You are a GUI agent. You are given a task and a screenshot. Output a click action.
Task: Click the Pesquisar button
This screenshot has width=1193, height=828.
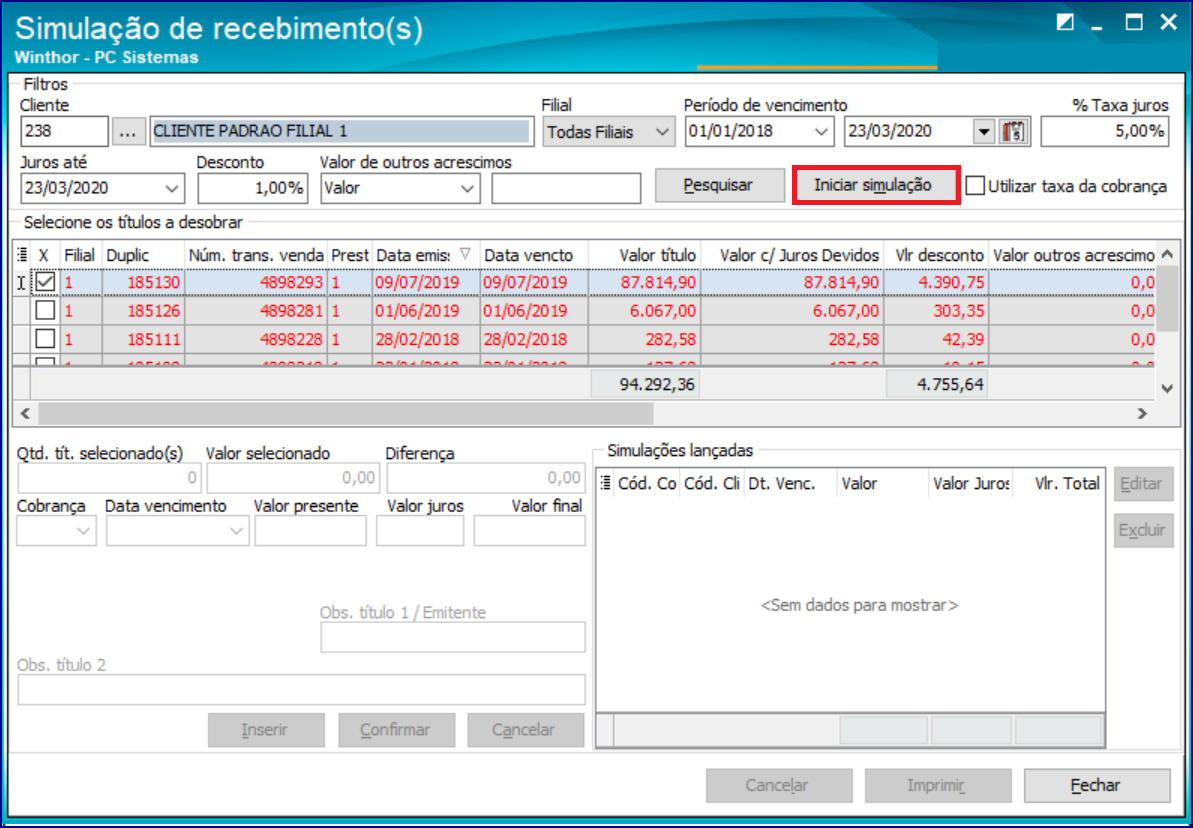719,185
